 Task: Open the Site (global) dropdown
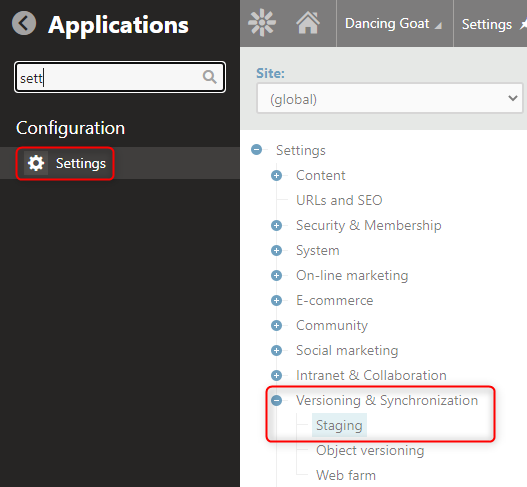click(390, 98)
